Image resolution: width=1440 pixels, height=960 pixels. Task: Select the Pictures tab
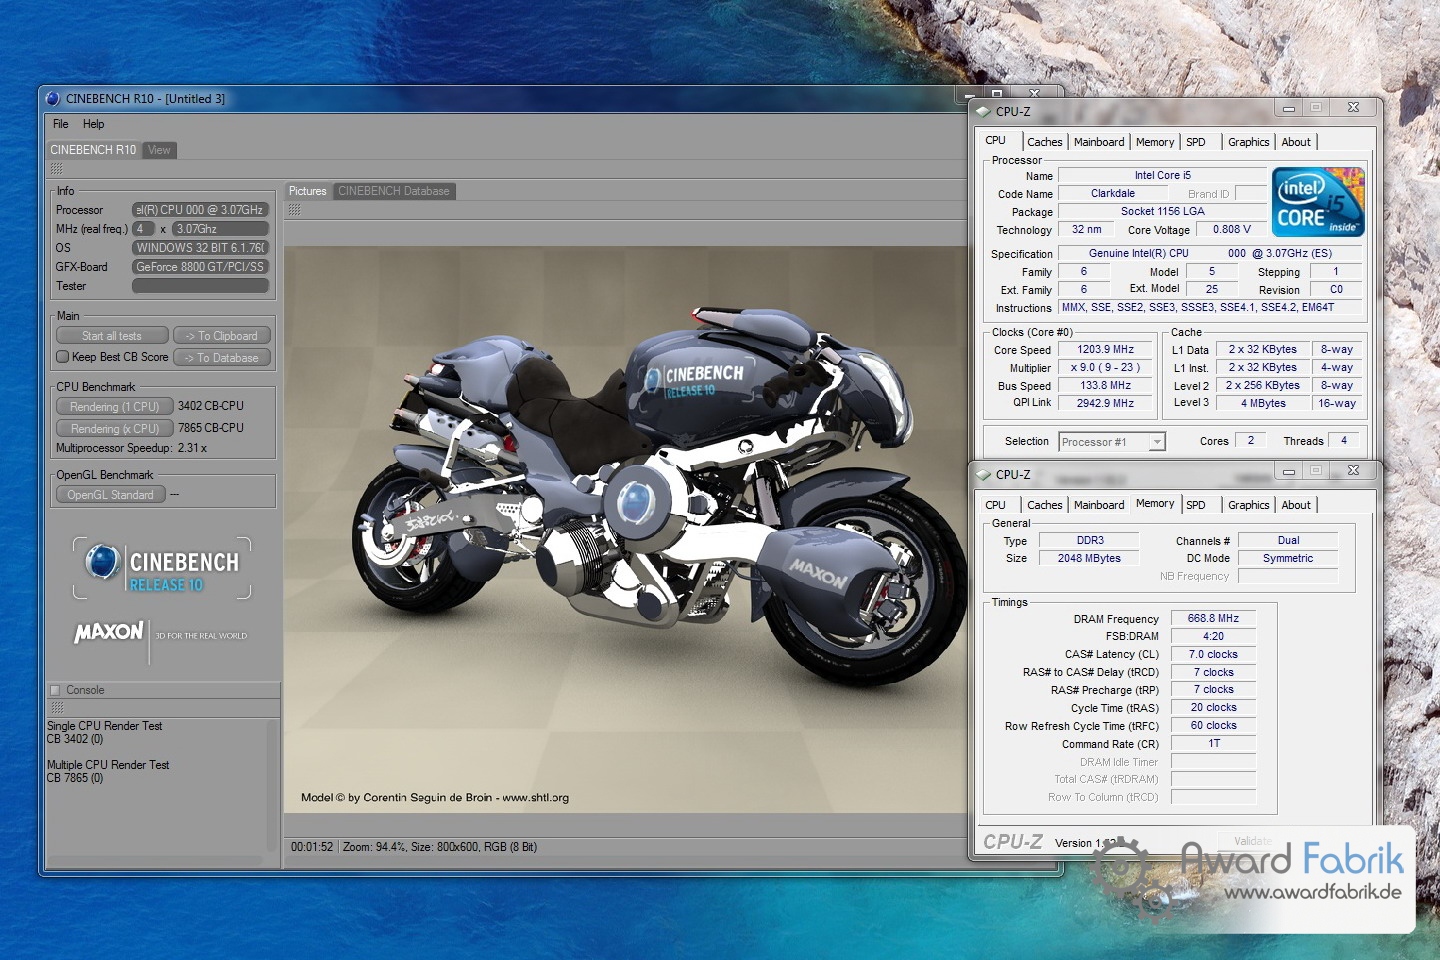(308, 191)
